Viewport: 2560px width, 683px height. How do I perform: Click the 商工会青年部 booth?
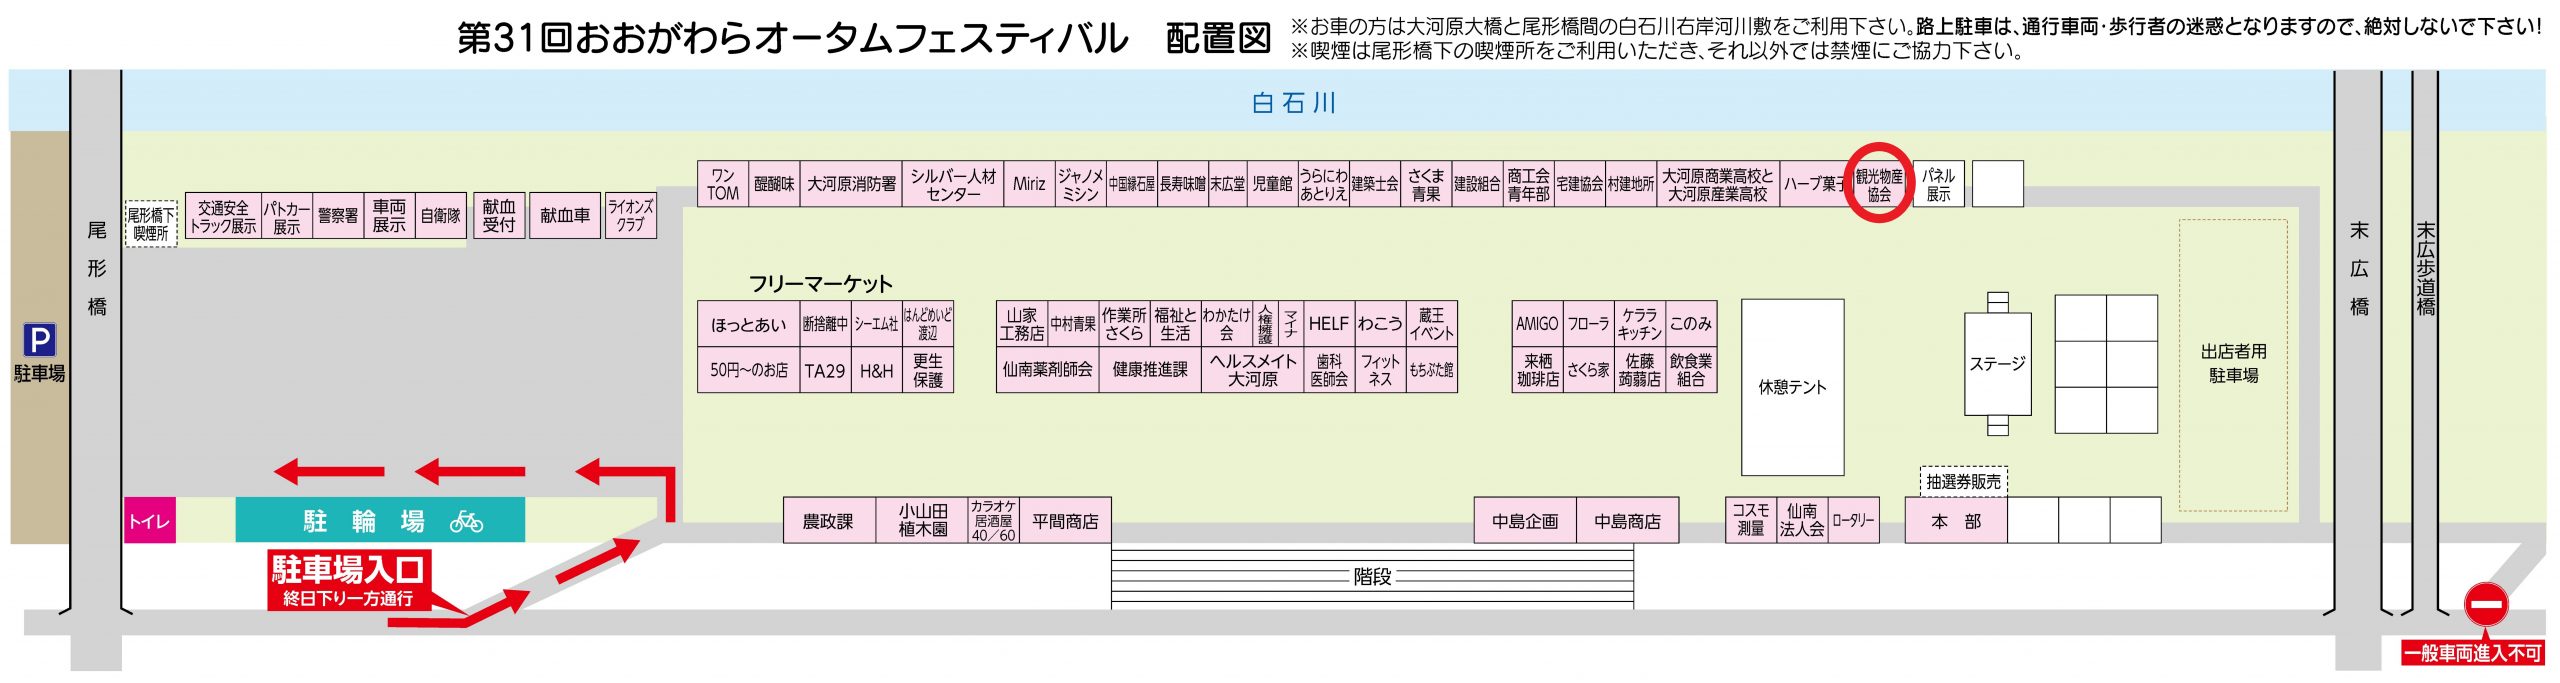tap(1528, 184)
